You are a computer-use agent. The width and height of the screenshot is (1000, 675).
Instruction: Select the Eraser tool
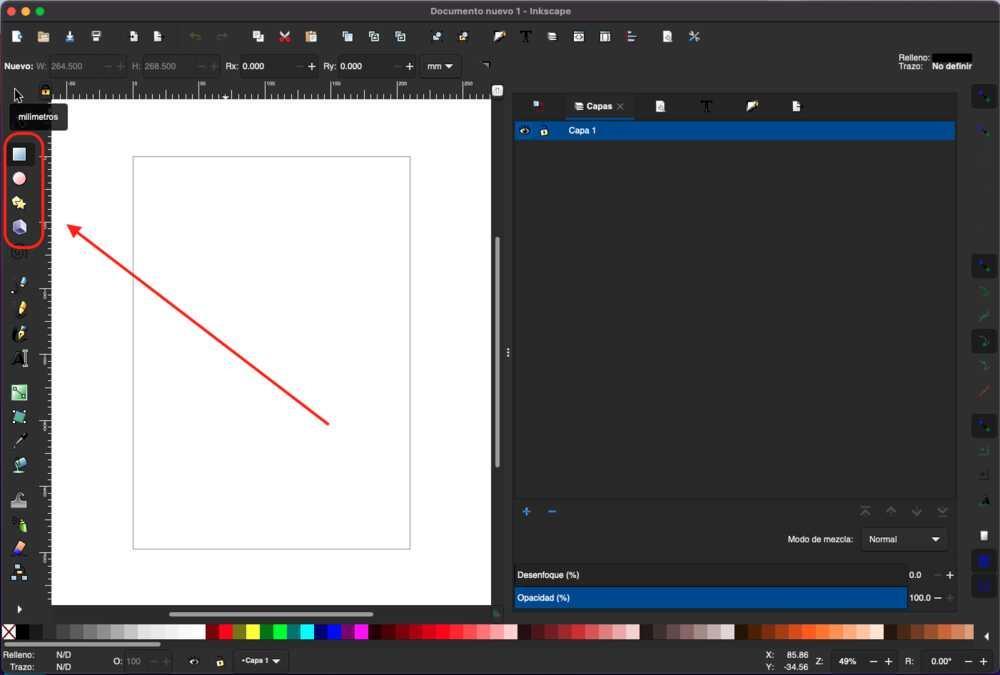pyautogui.click(x=19, y=548)
